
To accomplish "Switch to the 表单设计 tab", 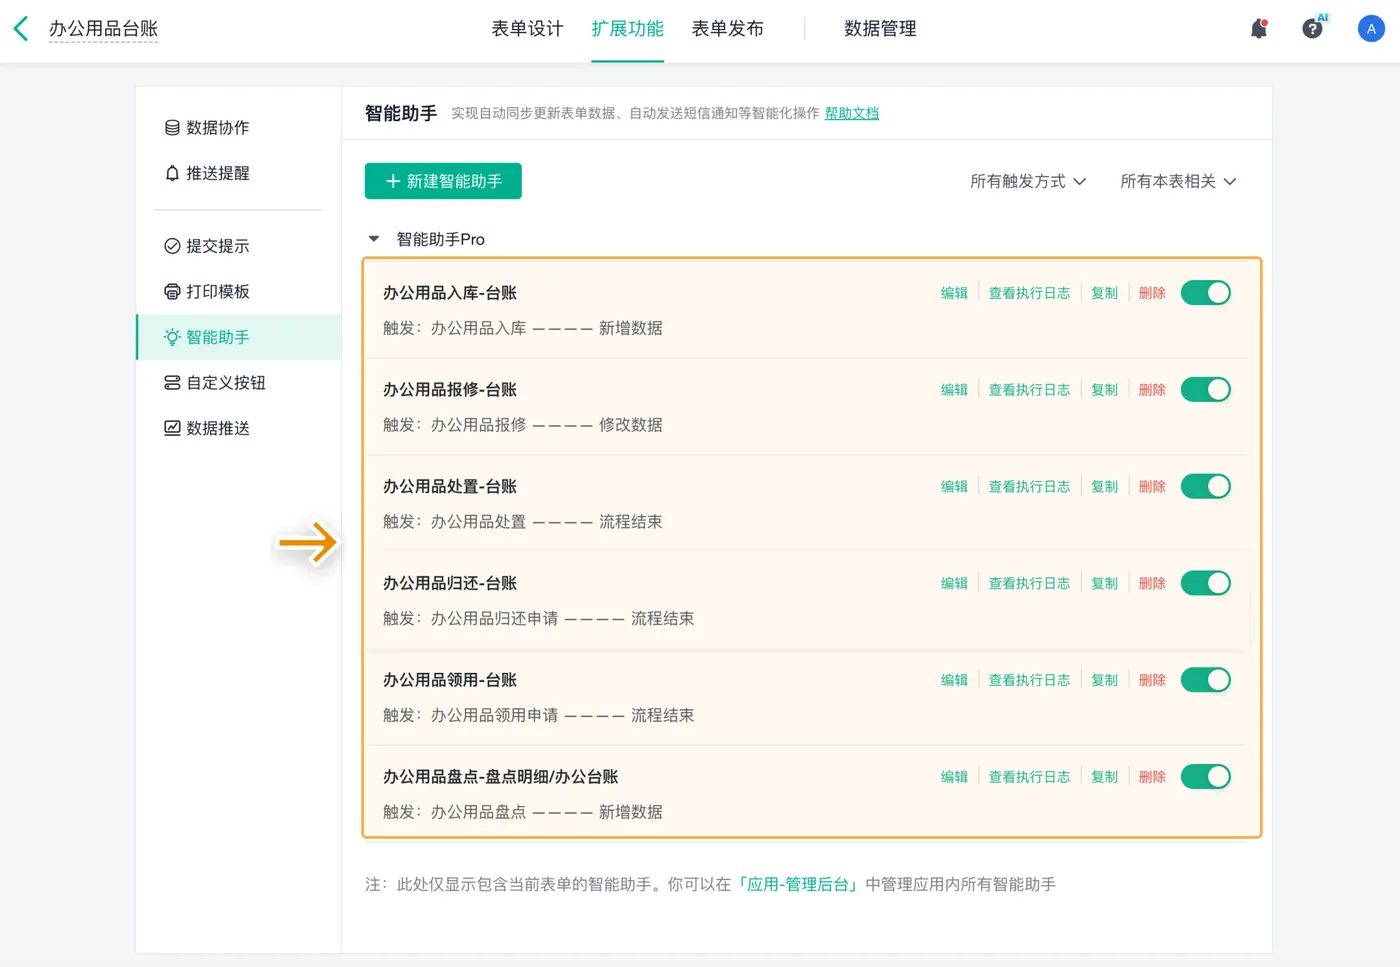I will click(527, 29).
